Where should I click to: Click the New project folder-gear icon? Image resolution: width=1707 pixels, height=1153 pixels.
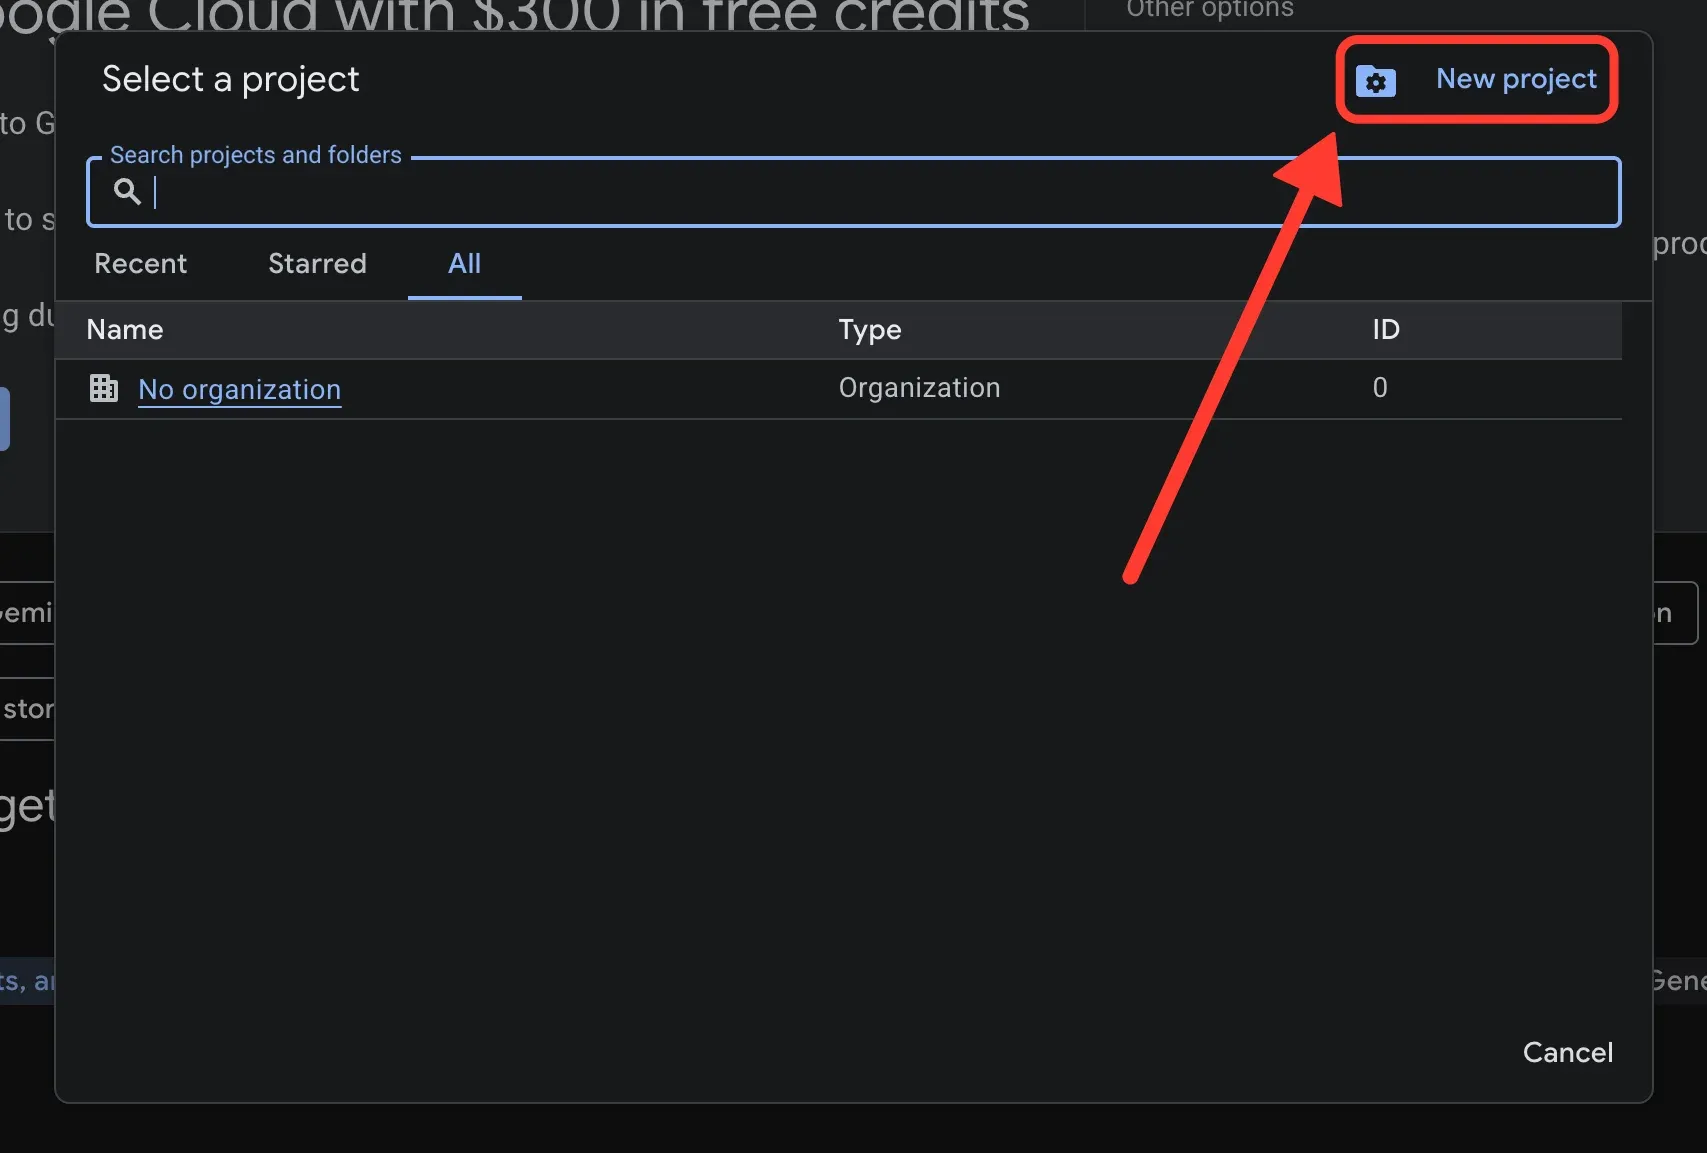tap(1376, 81)
